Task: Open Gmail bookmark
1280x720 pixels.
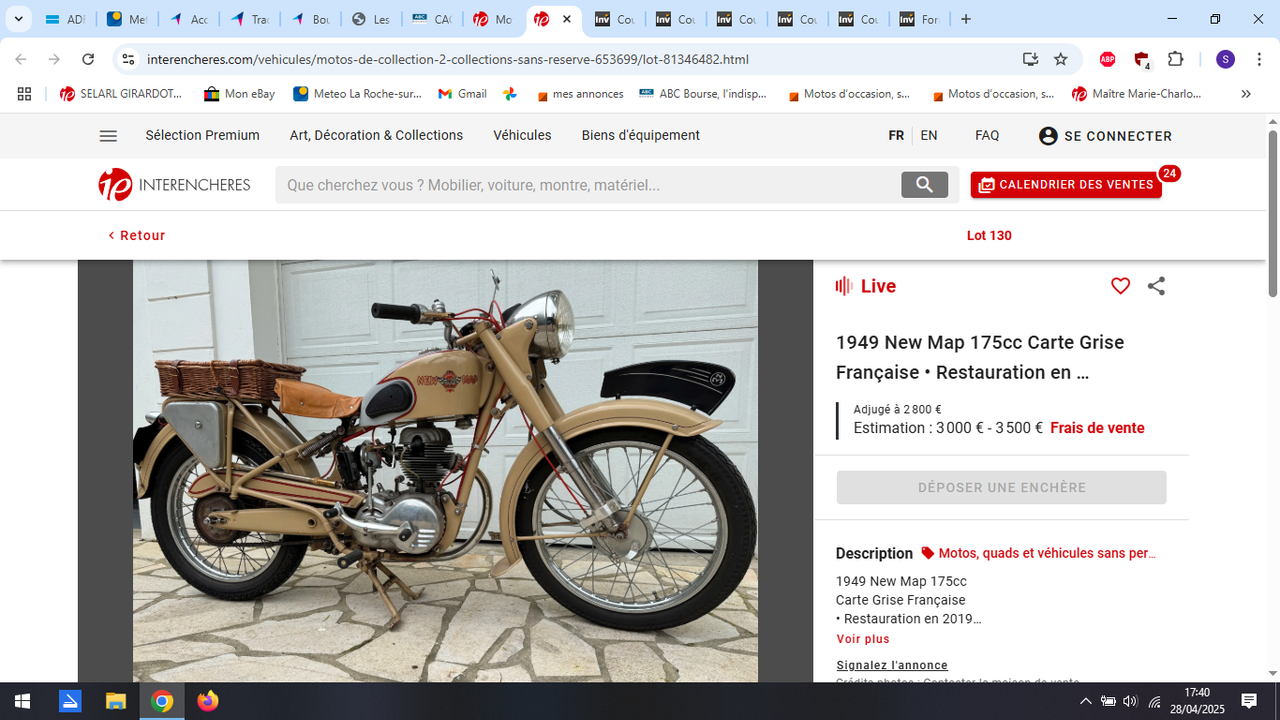Action: click(x=462, y=94)
